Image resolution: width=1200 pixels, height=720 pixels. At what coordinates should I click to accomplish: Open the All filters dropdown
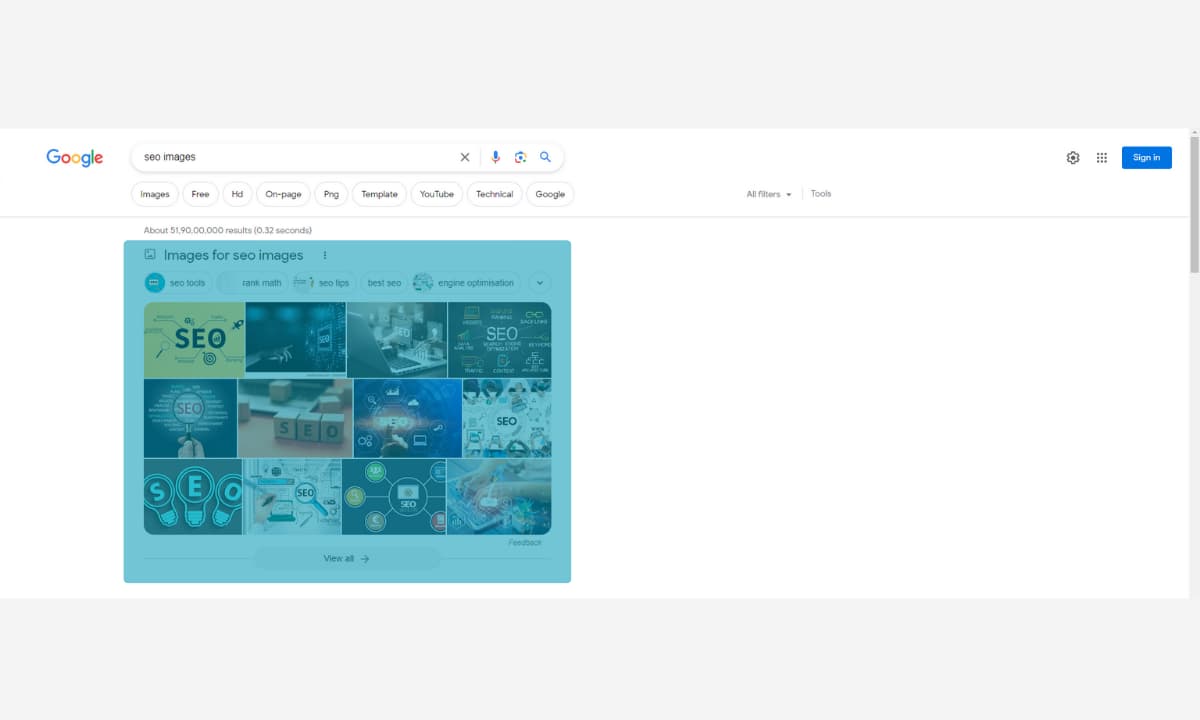[769, 194]
